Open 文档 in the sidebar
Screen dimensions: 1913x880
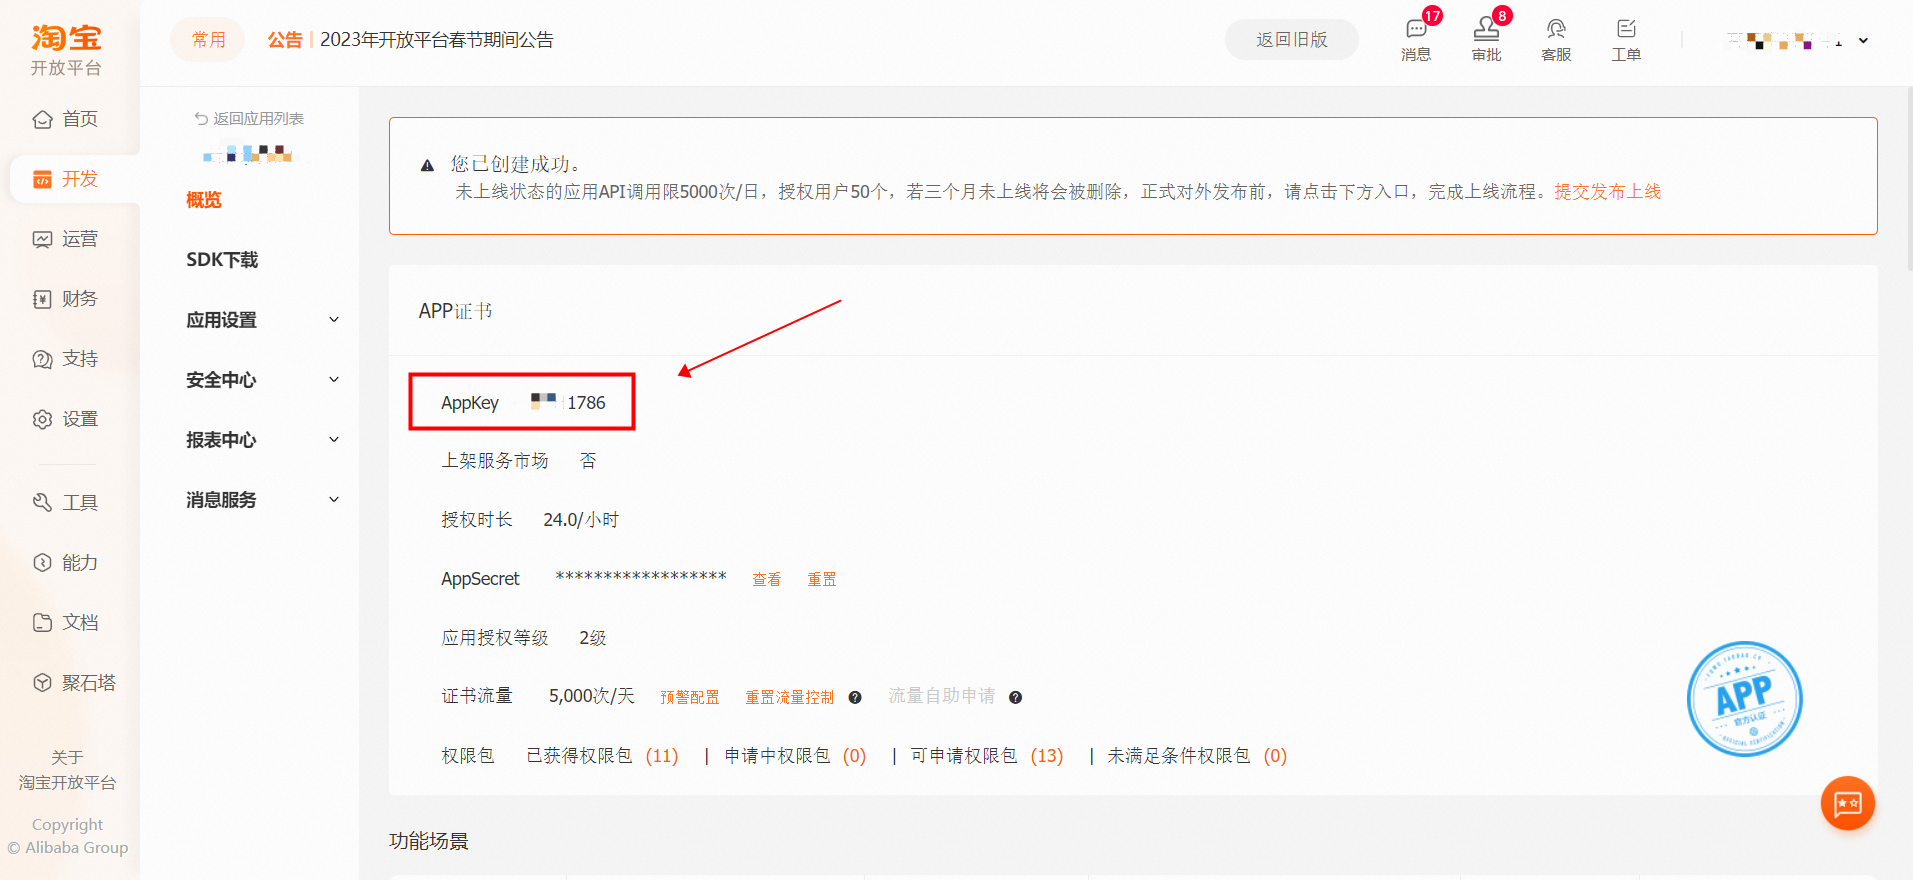66,622
